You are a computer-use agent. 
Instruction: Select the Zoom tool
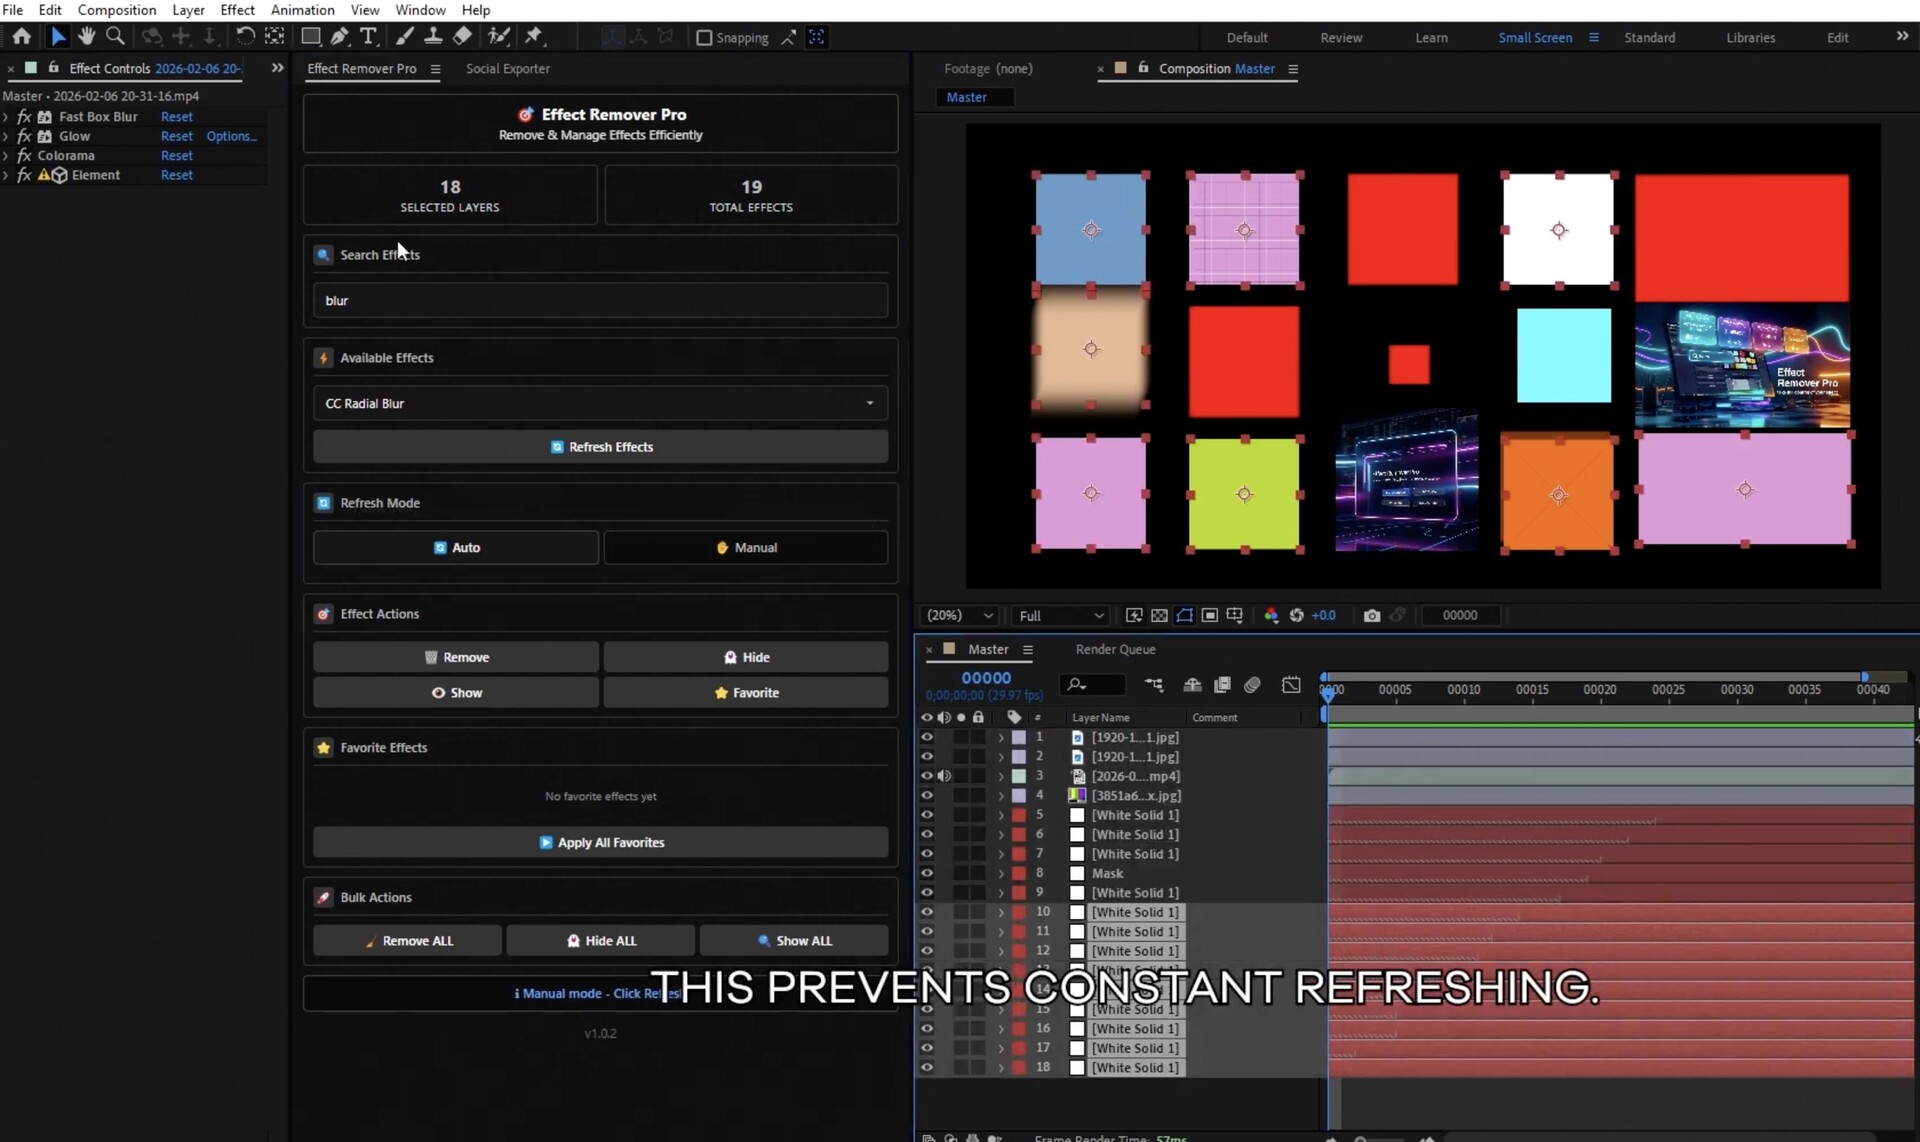[115, 36]
